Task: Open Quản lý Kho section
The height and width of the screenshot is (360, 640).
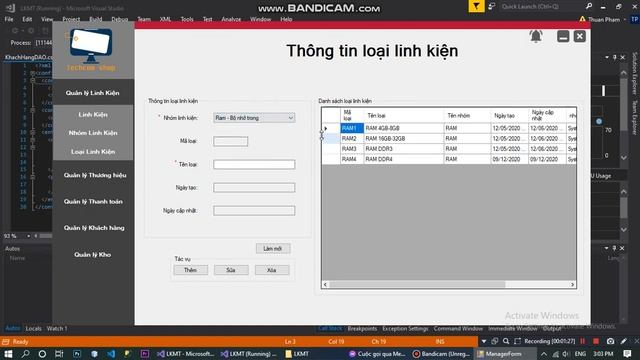Action: pyautogui.click(x=93, y=254)
